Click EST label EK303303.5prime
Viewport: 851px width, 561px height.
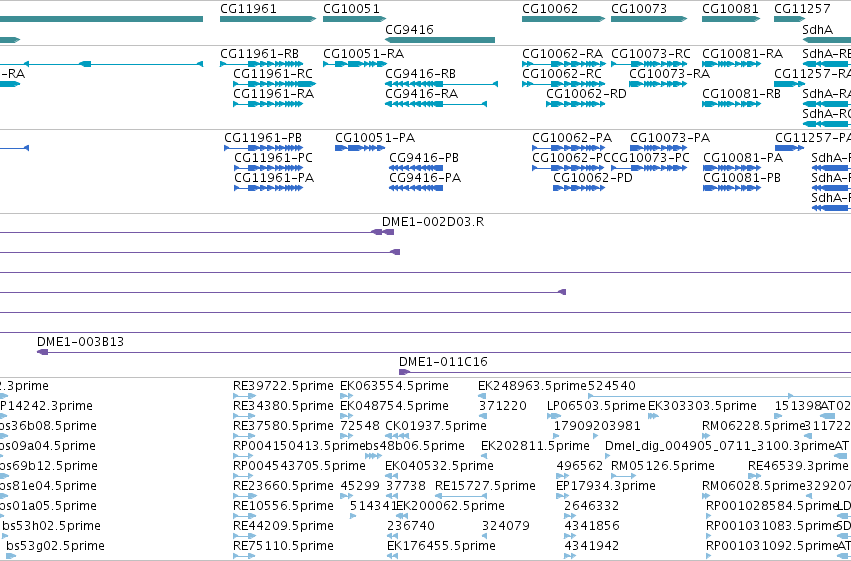pyautogui.click(x=702, y=406)
